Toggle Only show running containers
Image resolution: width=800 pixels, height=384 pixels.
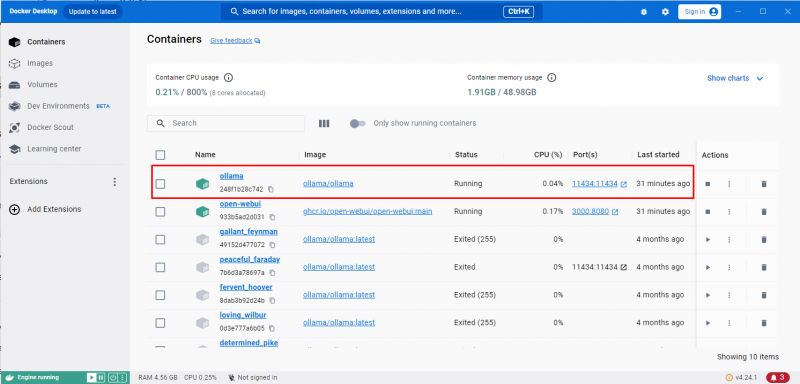358,123
